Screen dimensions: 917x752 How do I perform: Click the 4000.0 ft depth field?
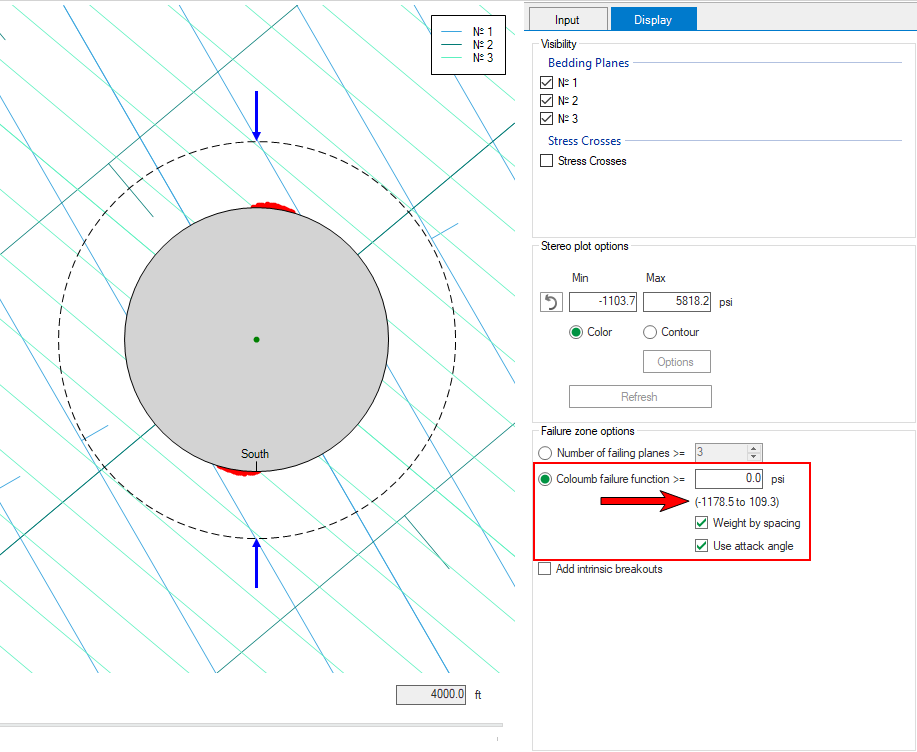pyautogui.click(x=432, y=694)
